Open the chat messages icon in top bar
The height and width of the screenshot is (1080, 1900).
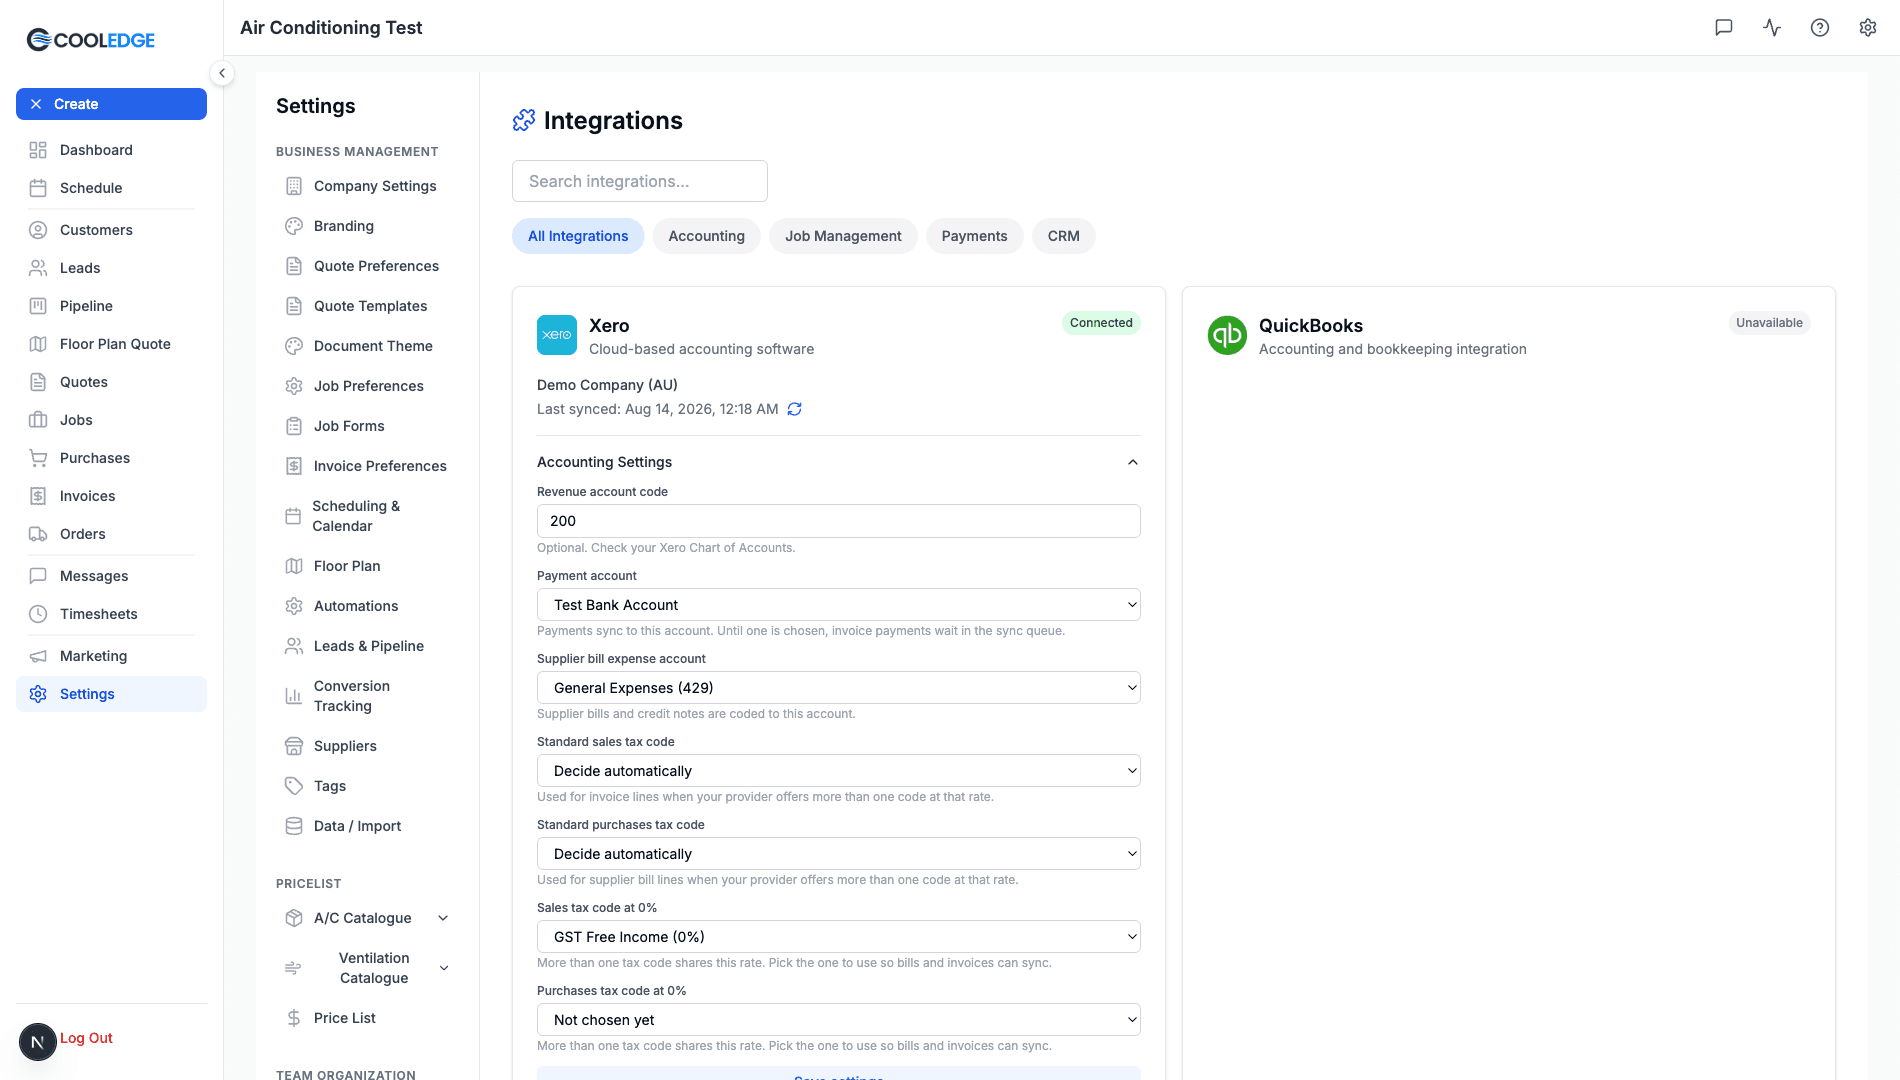[1724, 28]
